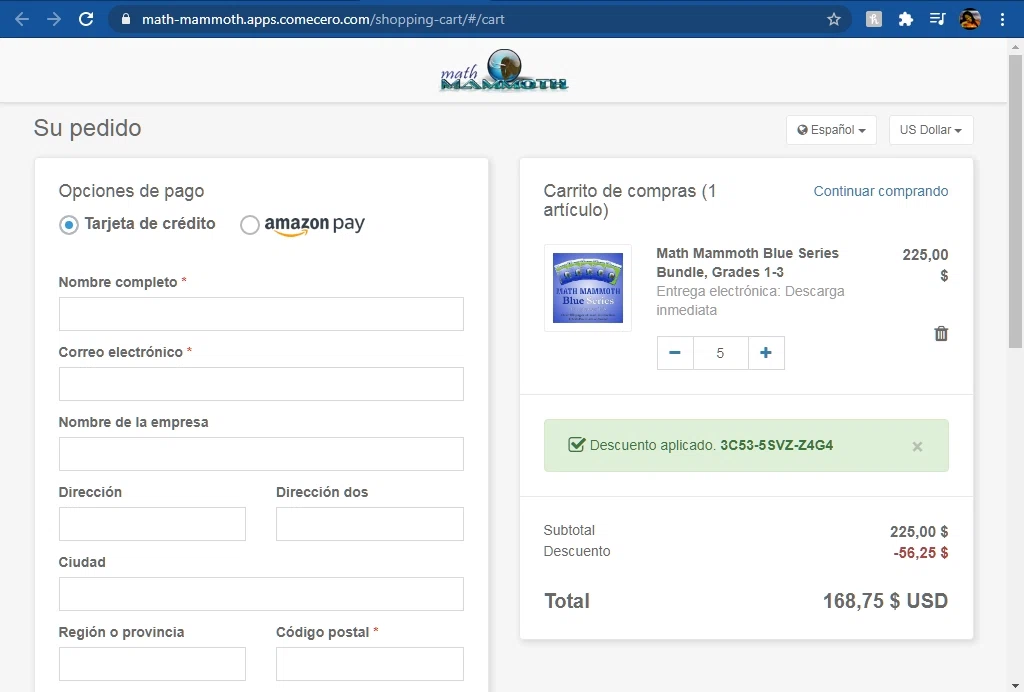Click the gray extension icon next to the star

point(874,19)
